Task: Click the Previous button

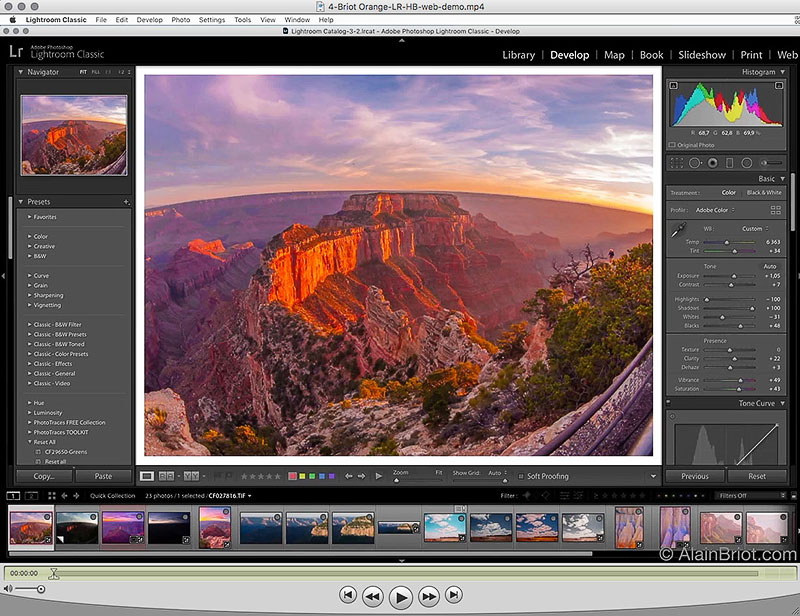Action: [694, 476]
